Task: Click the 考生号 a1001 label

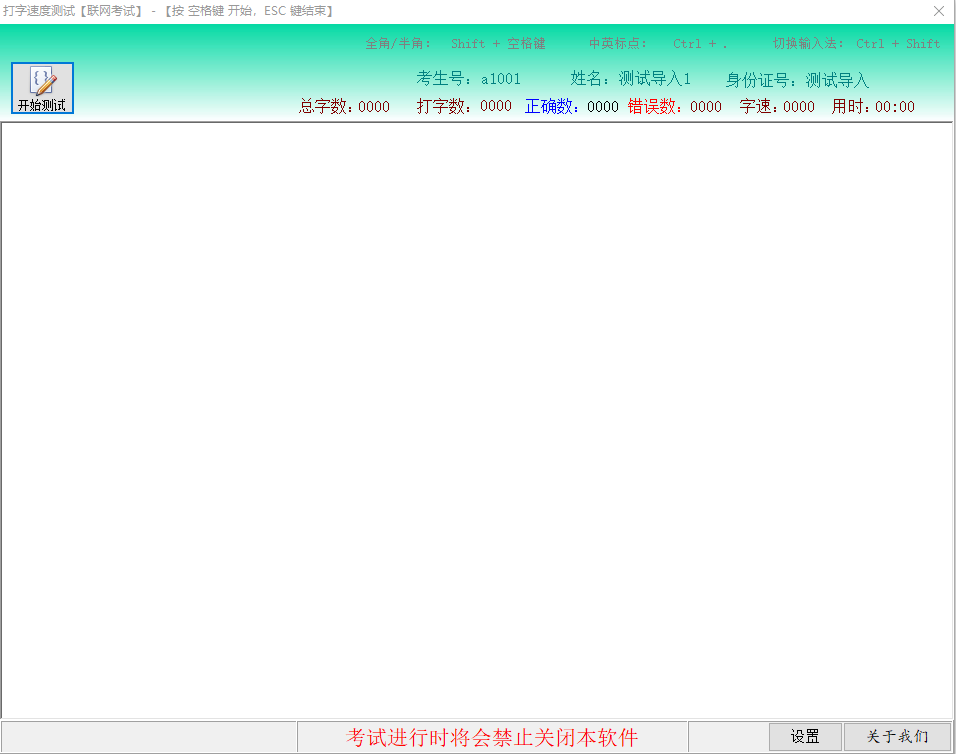Action: [x=468, y=79]
